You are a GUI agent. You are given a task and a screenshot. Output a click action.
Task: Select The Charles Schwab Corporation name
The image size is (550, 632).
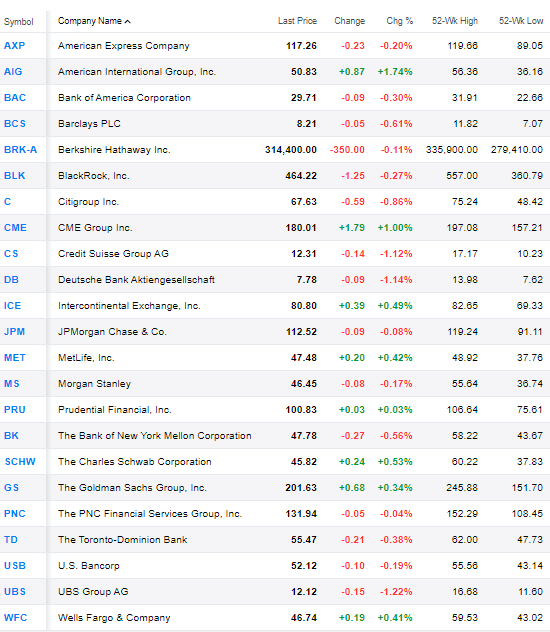pos(135,462)
